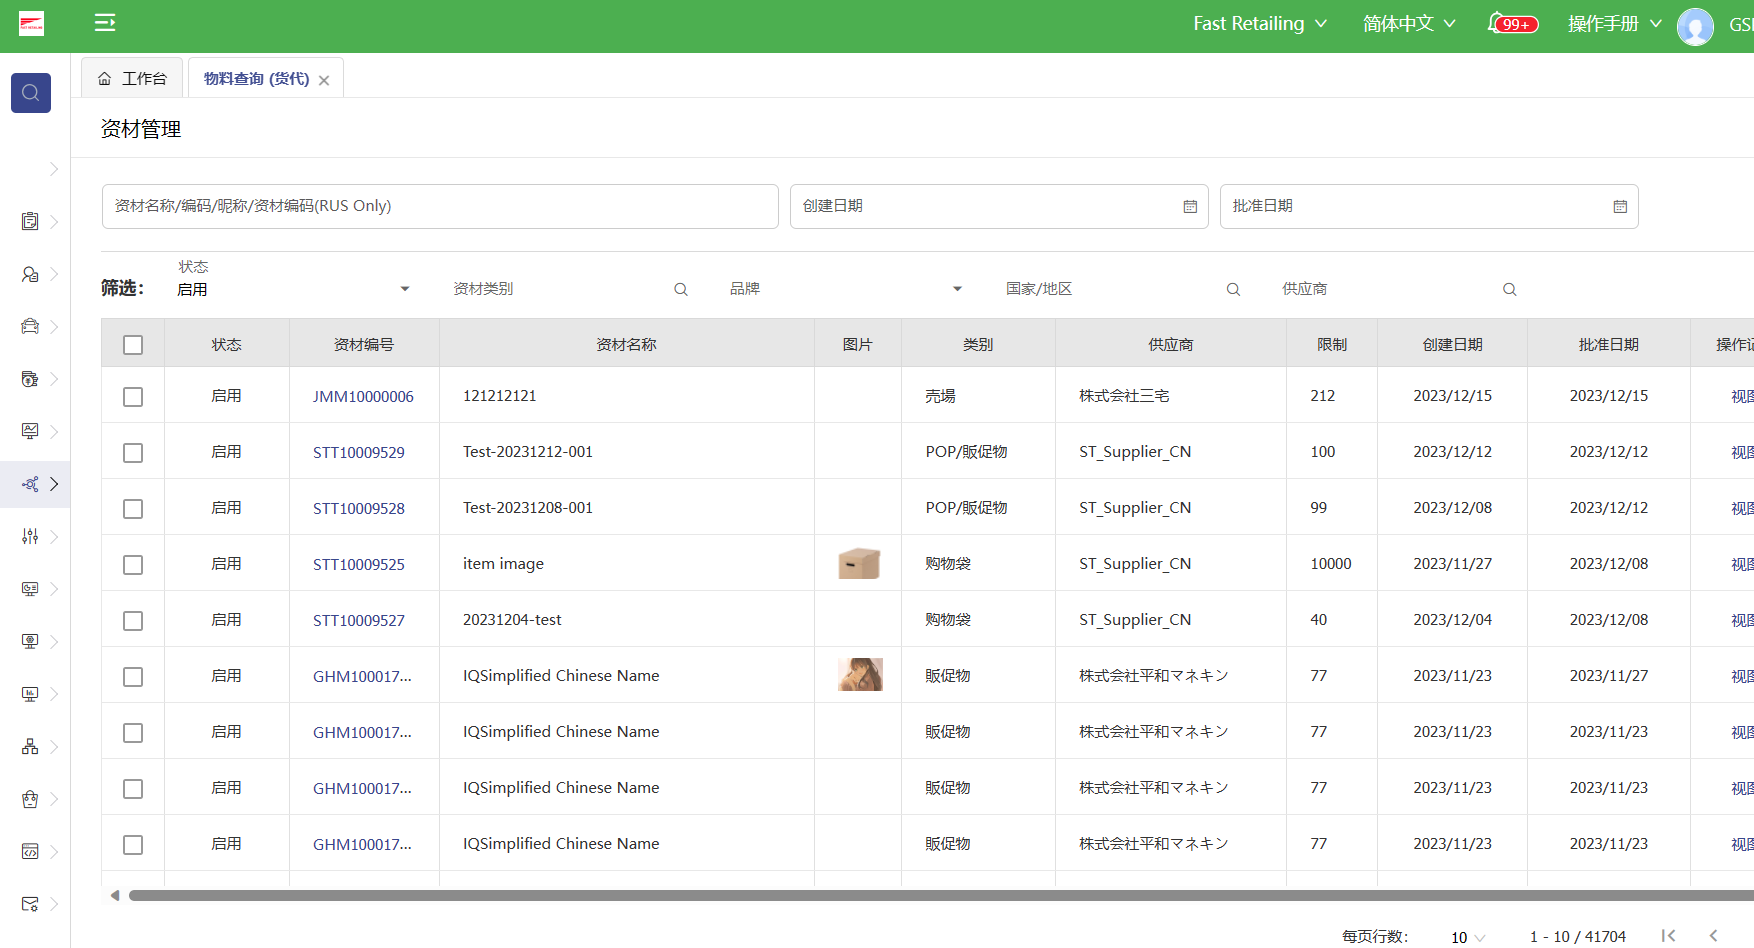Switch to the 工作台 tab

pyautogui.click(x=133, y=78)
